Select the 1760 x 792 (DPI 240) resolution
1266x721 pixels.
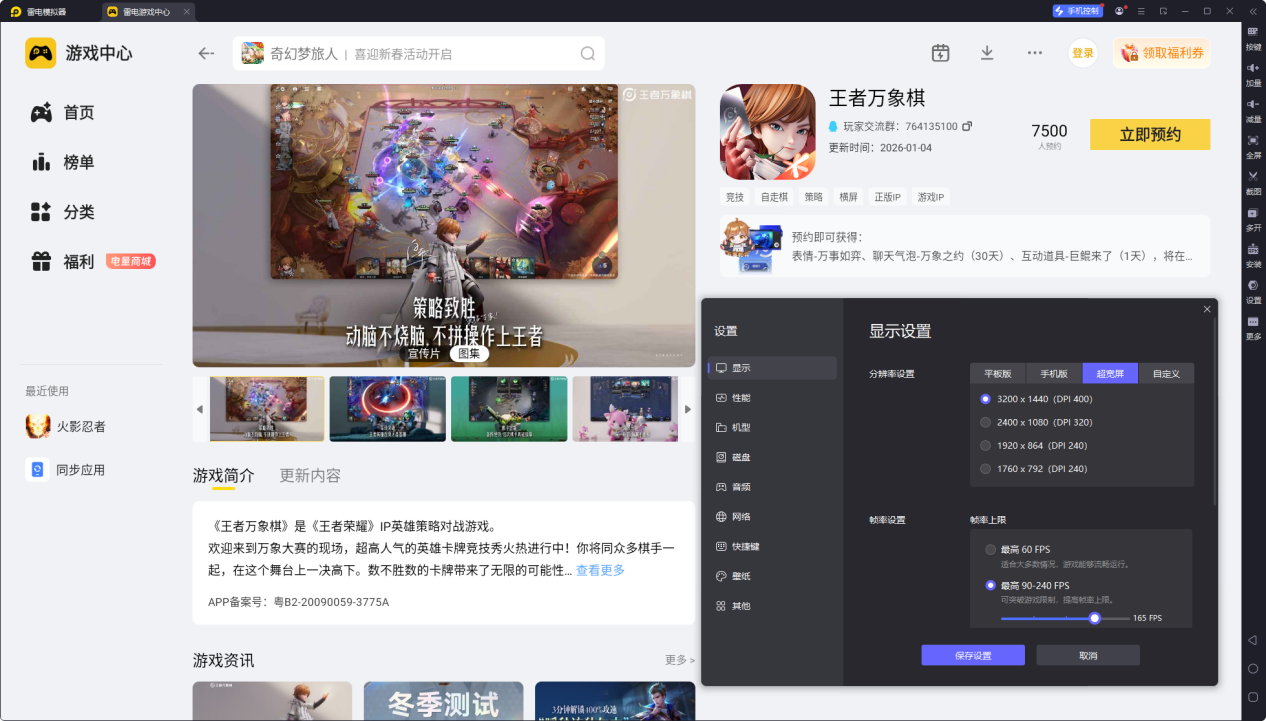pos(1034,468)
